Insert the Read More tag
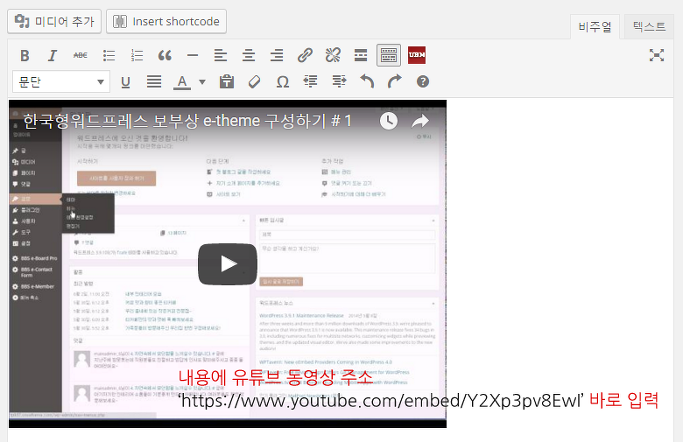 click(361, 55)
